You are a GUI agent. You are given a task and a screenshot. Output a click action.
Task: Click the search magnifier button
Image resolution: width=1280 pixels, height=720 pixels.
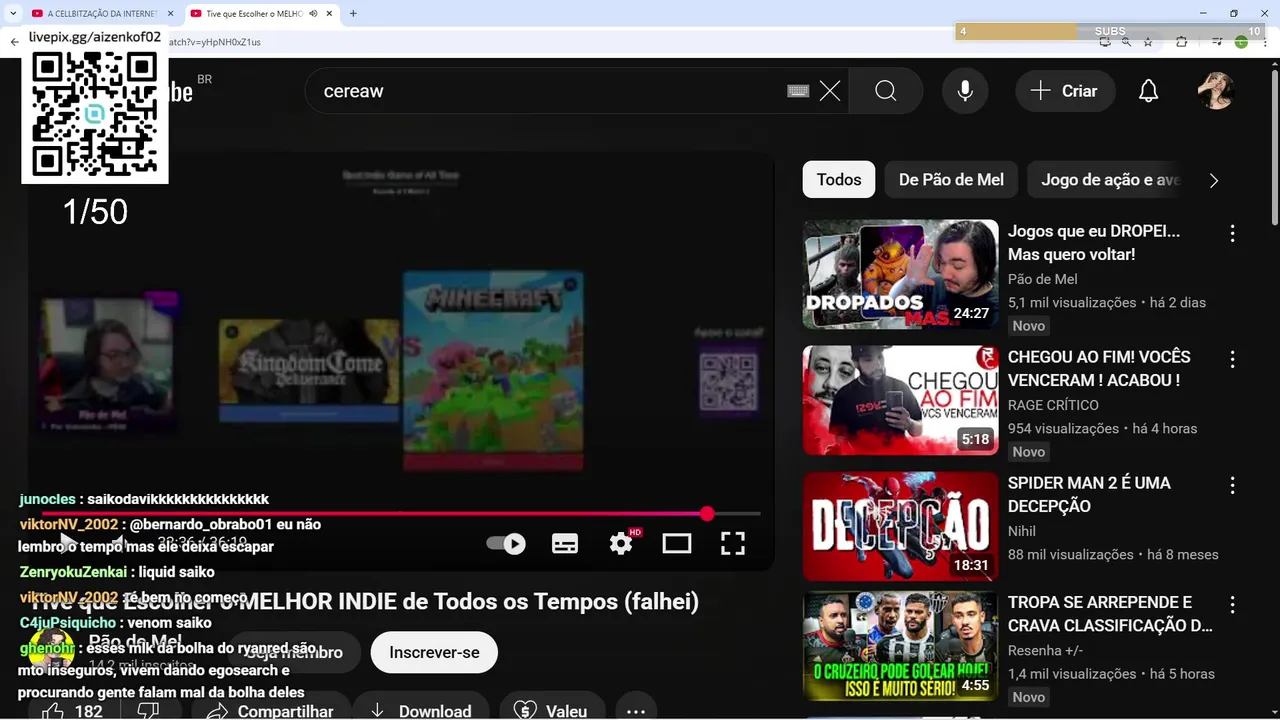(886, 91)
